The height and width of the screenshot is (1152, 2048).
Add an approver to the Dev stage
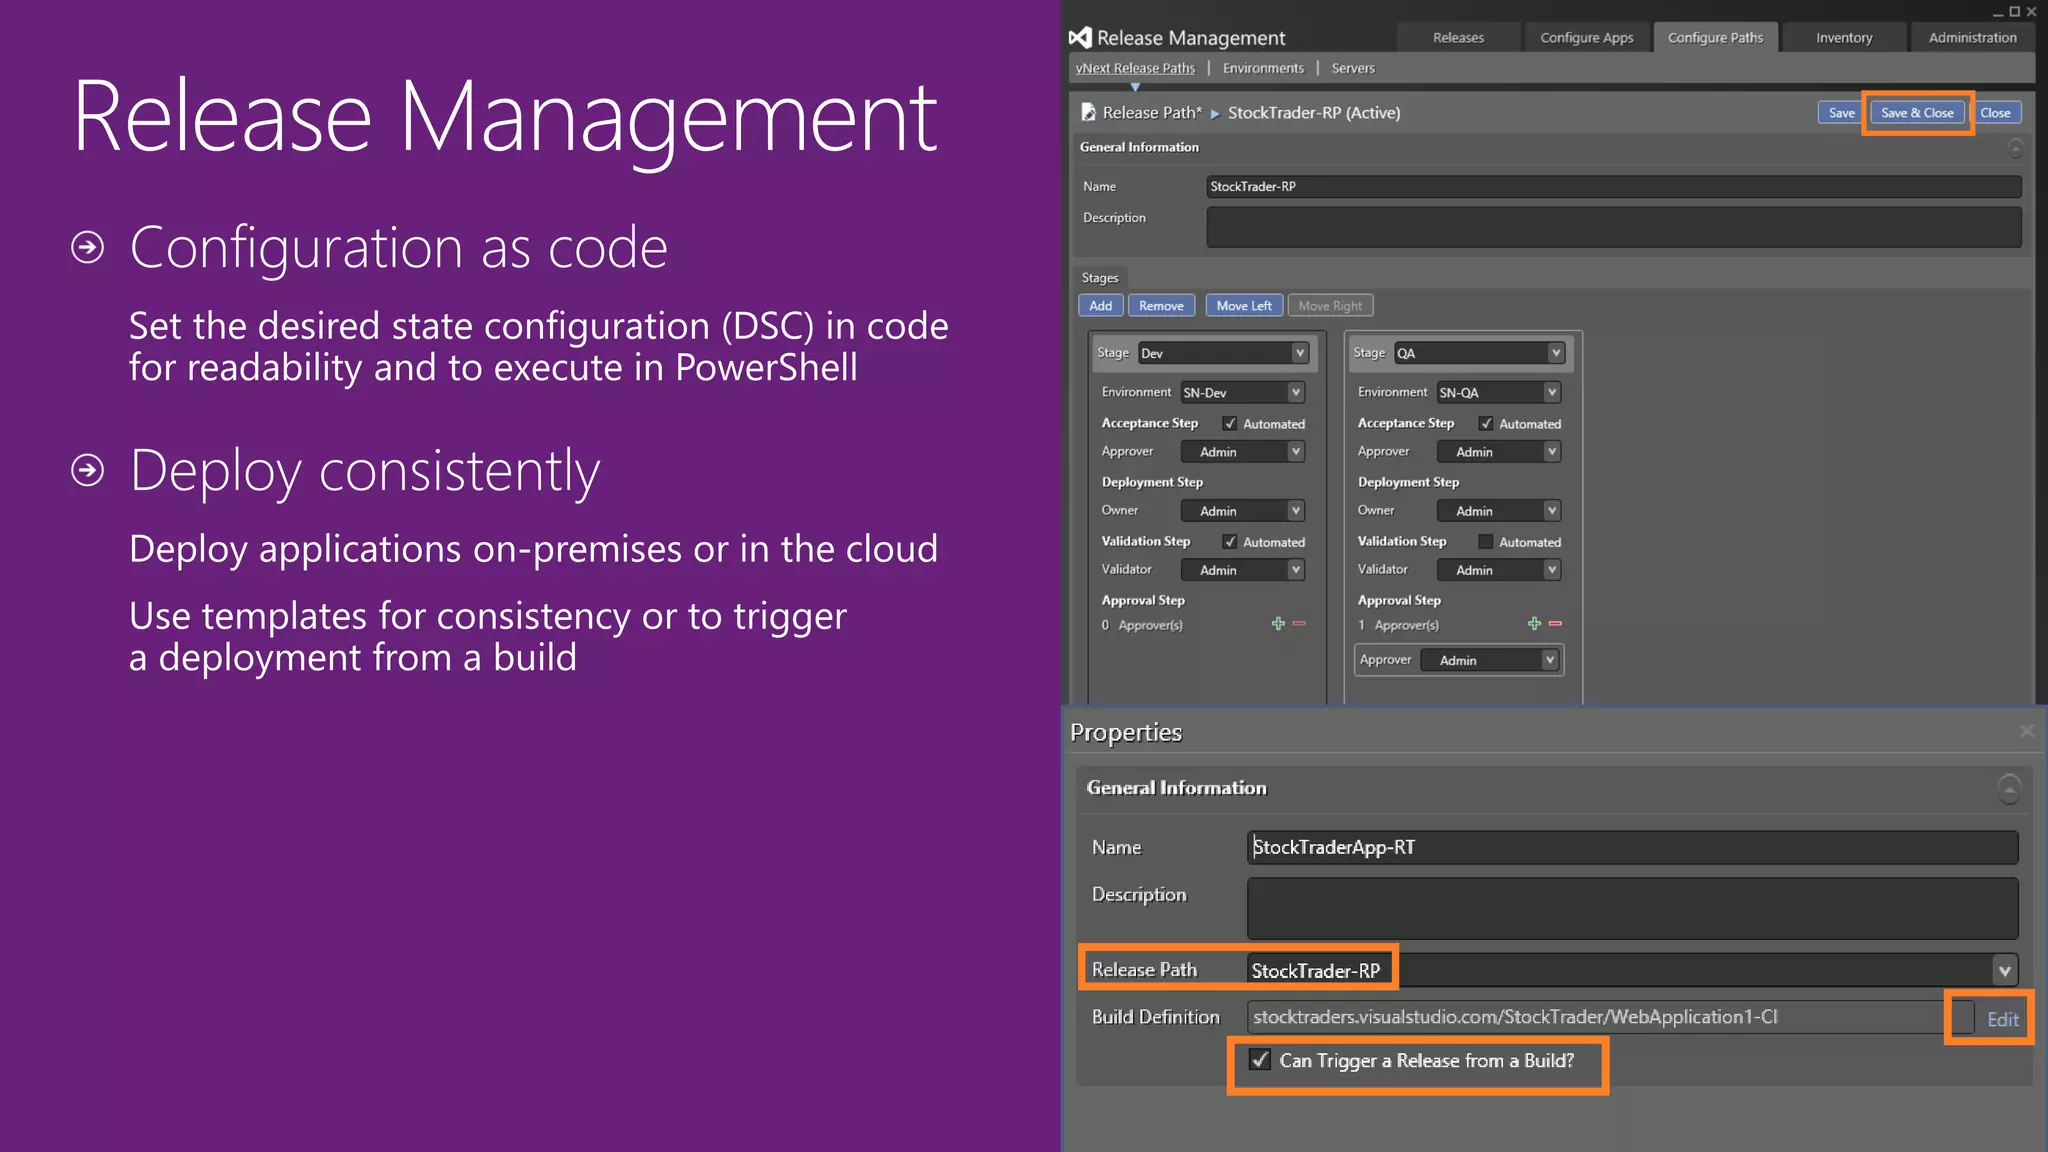click(x=1278, y=624)
